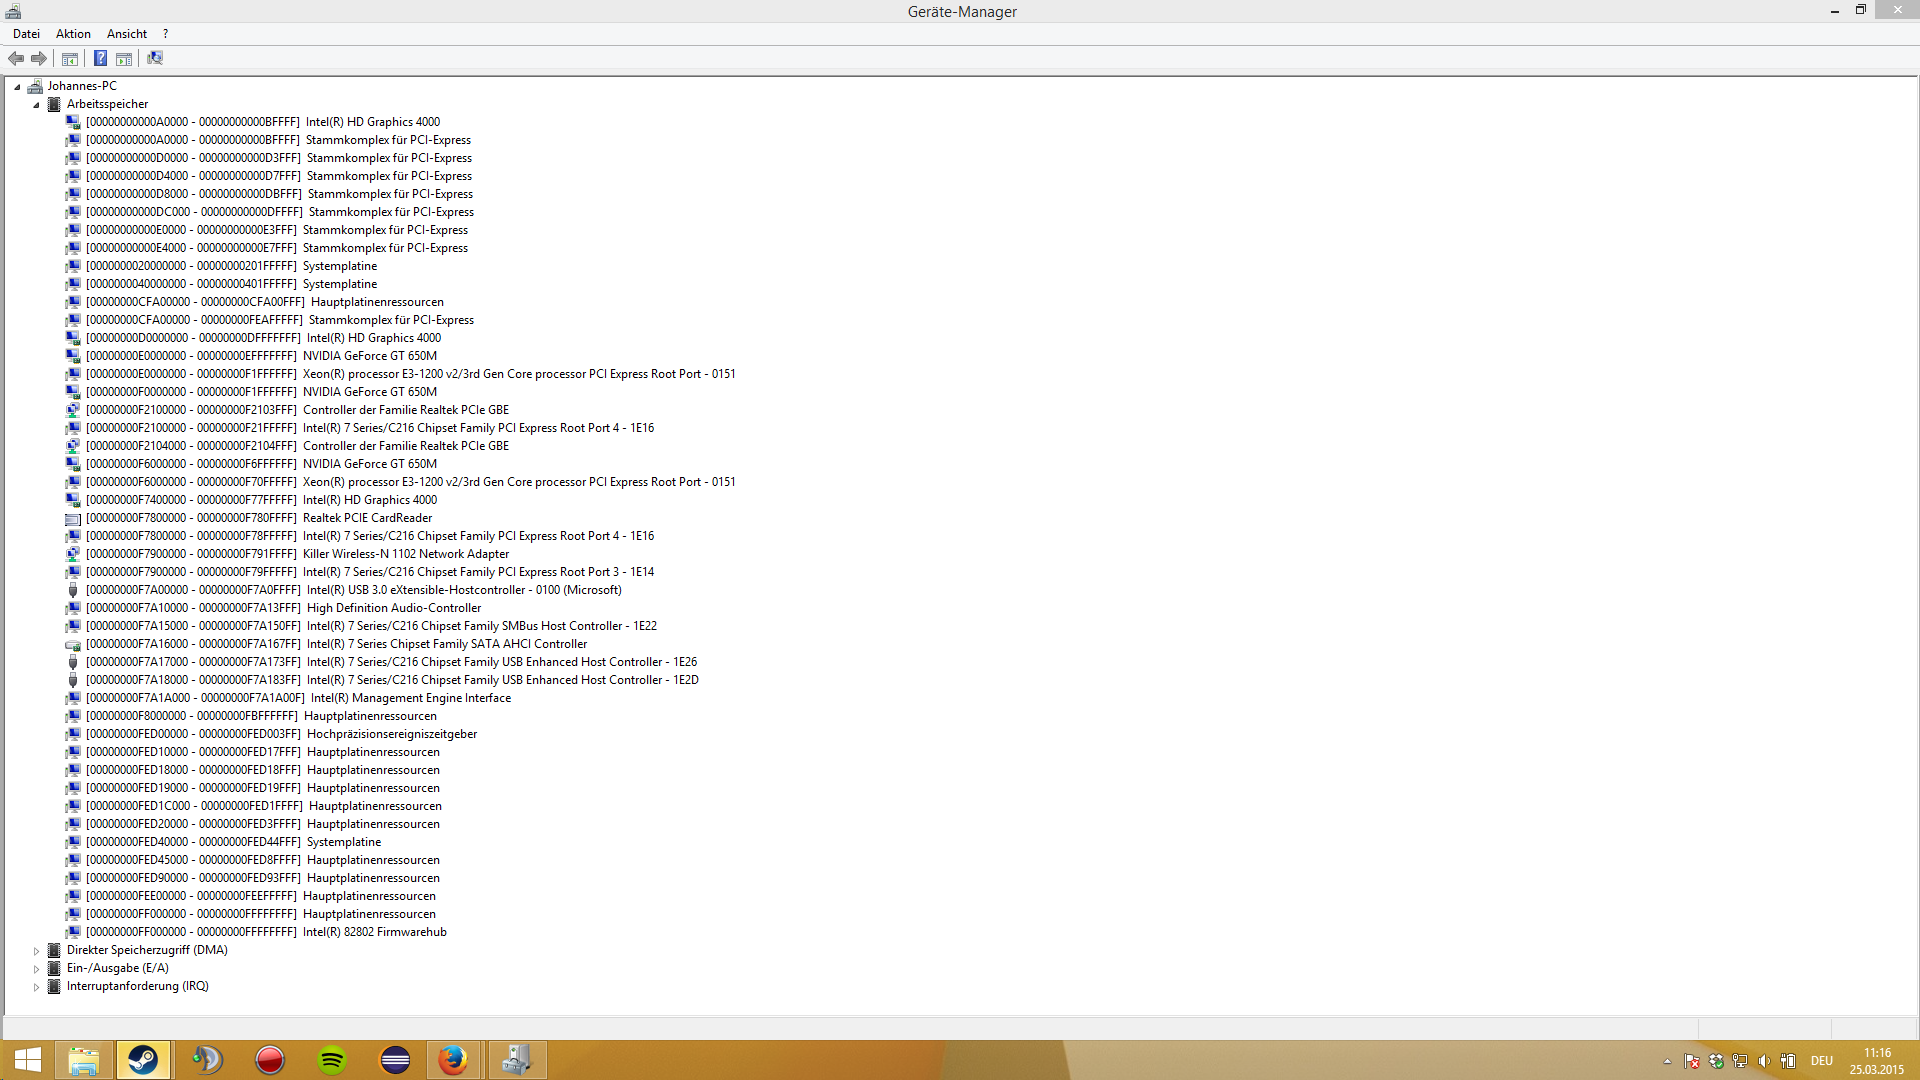Toggle the console tree pane toolbar icon
Viewport: 1920px width, 1080px height.
point(70,58)
